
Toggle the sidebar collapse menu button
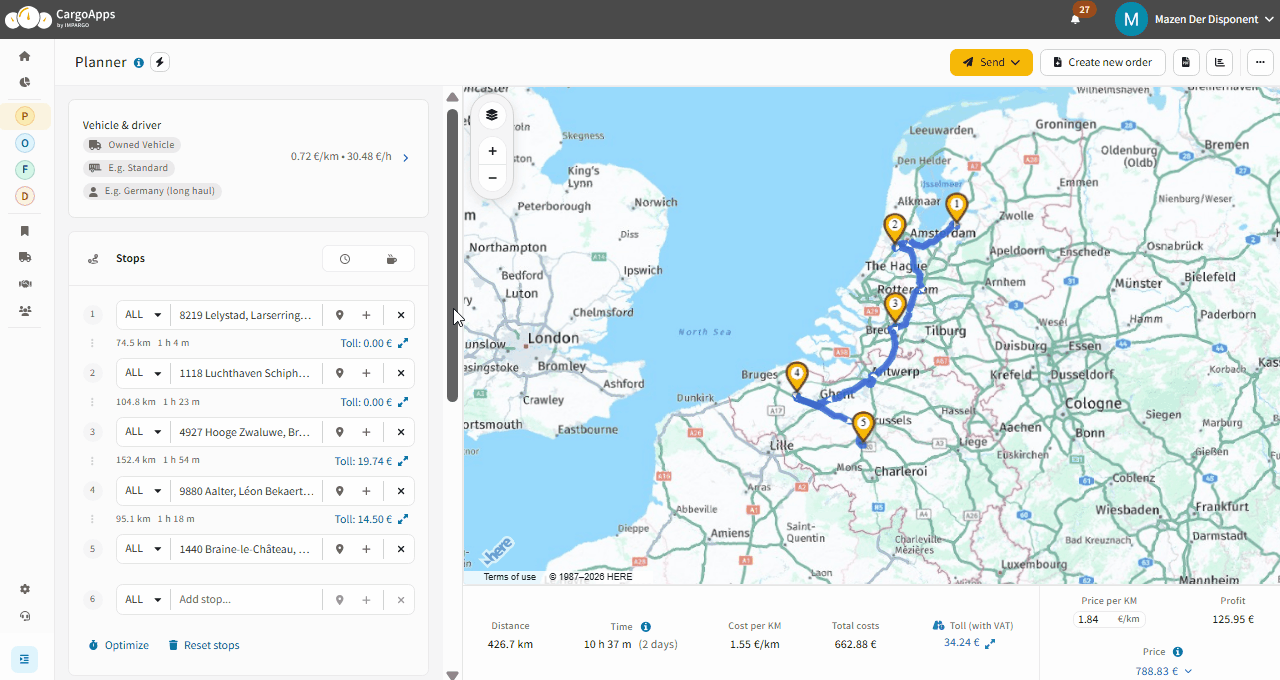click(25, 659)
